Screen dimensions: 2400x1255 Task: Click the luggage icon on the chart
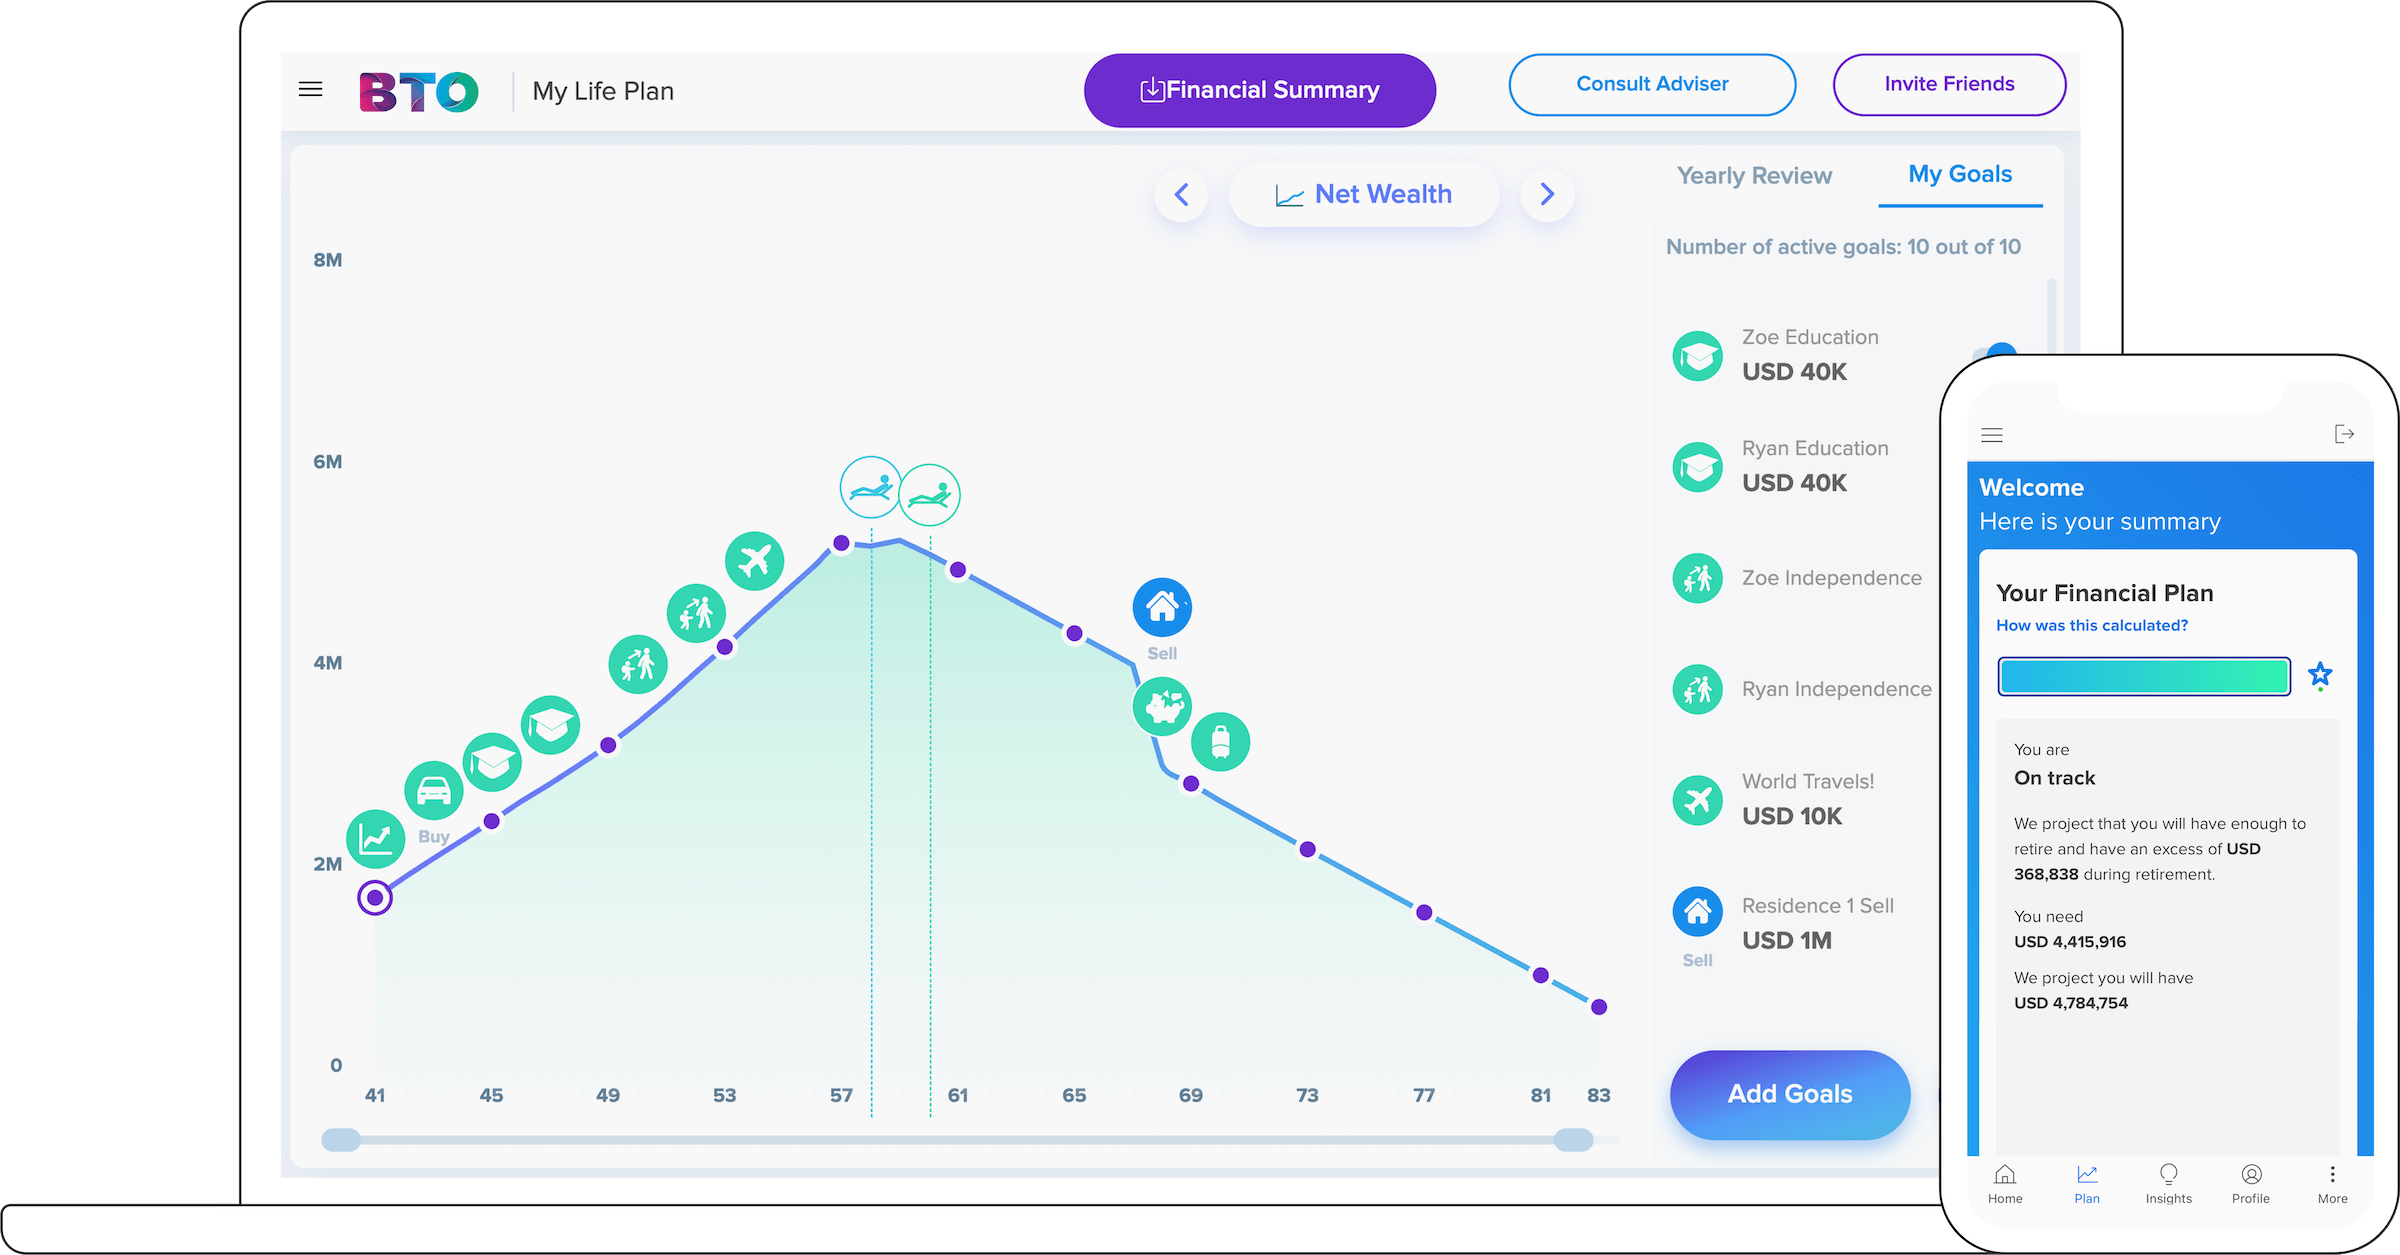pos(1220,742)
